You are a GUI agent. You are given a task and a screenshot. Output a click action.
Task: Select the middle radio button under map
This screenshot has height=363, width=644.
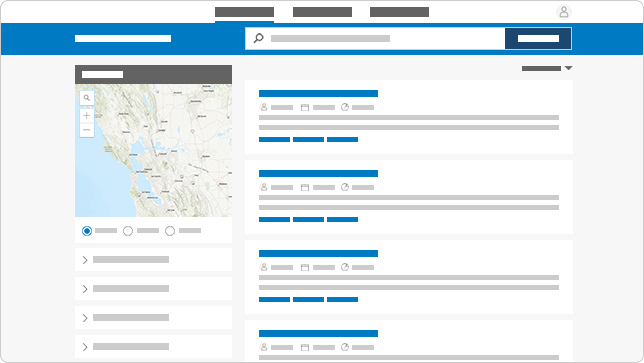(x=128, y=231)
